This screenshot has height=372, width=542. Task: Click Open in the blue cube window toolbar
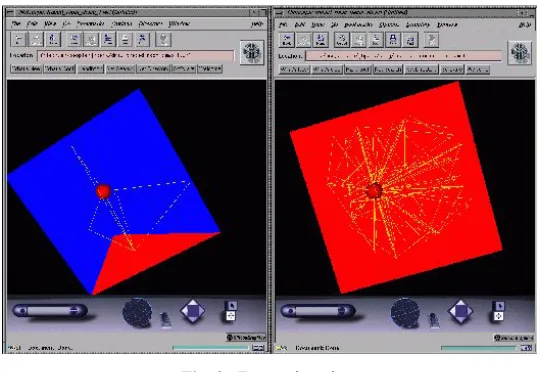108,39
